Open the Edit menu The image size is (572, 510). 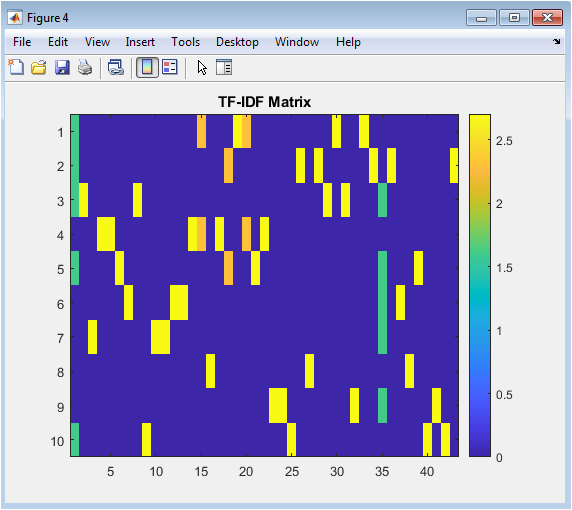click(58, 42)
